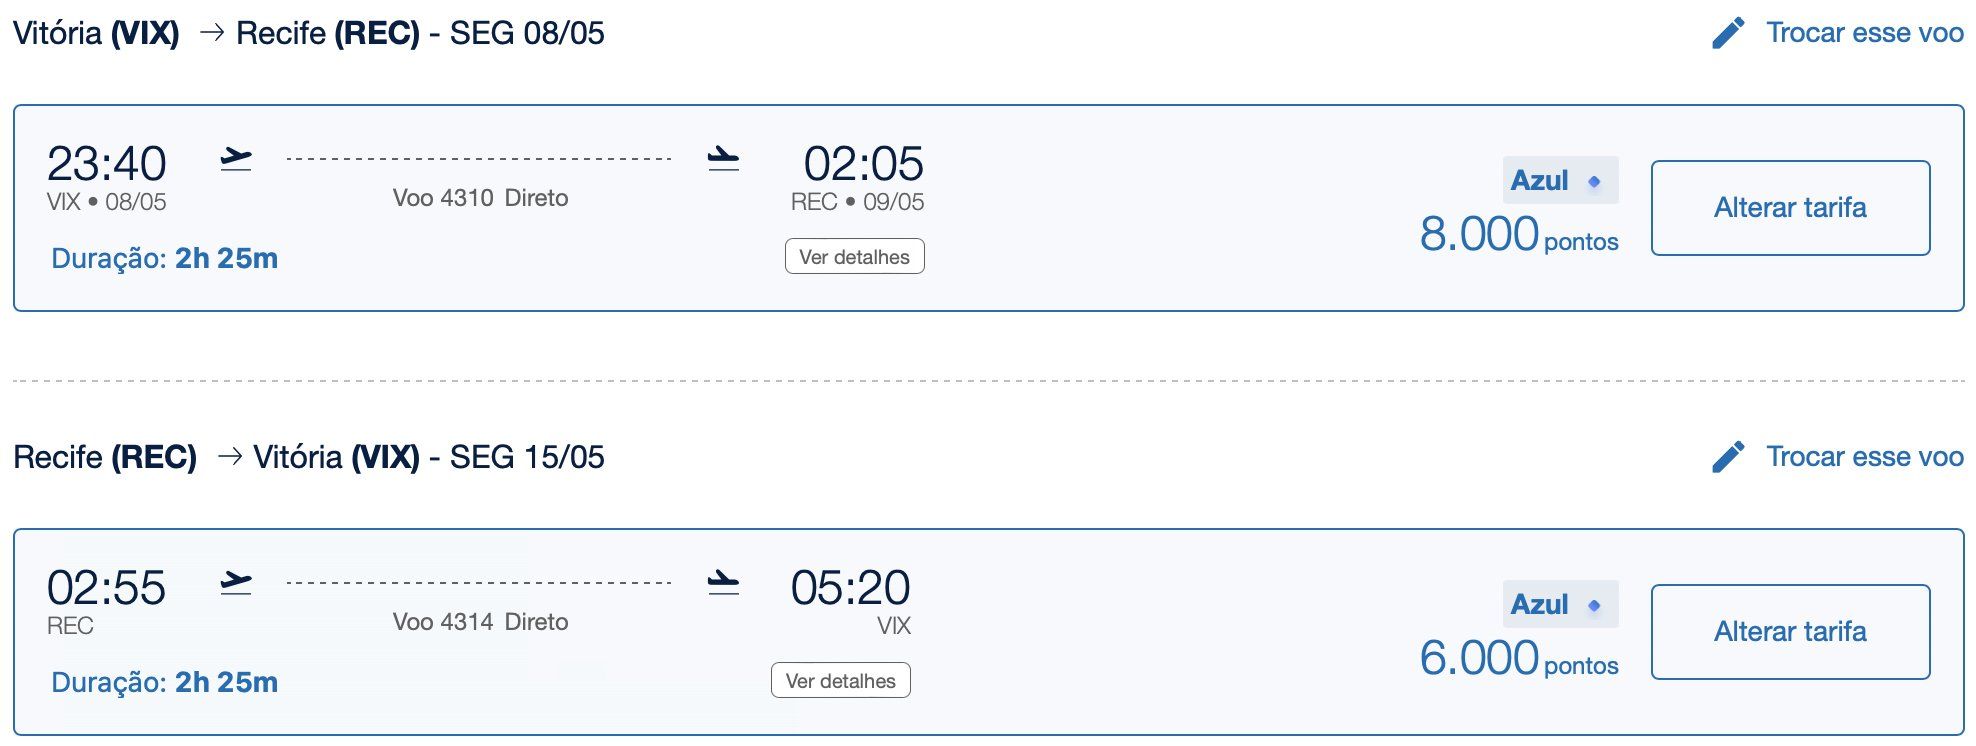Open Ver detalhes for flight 4314
This screenshot has height=746, width=1976.
tap(841, 681)
